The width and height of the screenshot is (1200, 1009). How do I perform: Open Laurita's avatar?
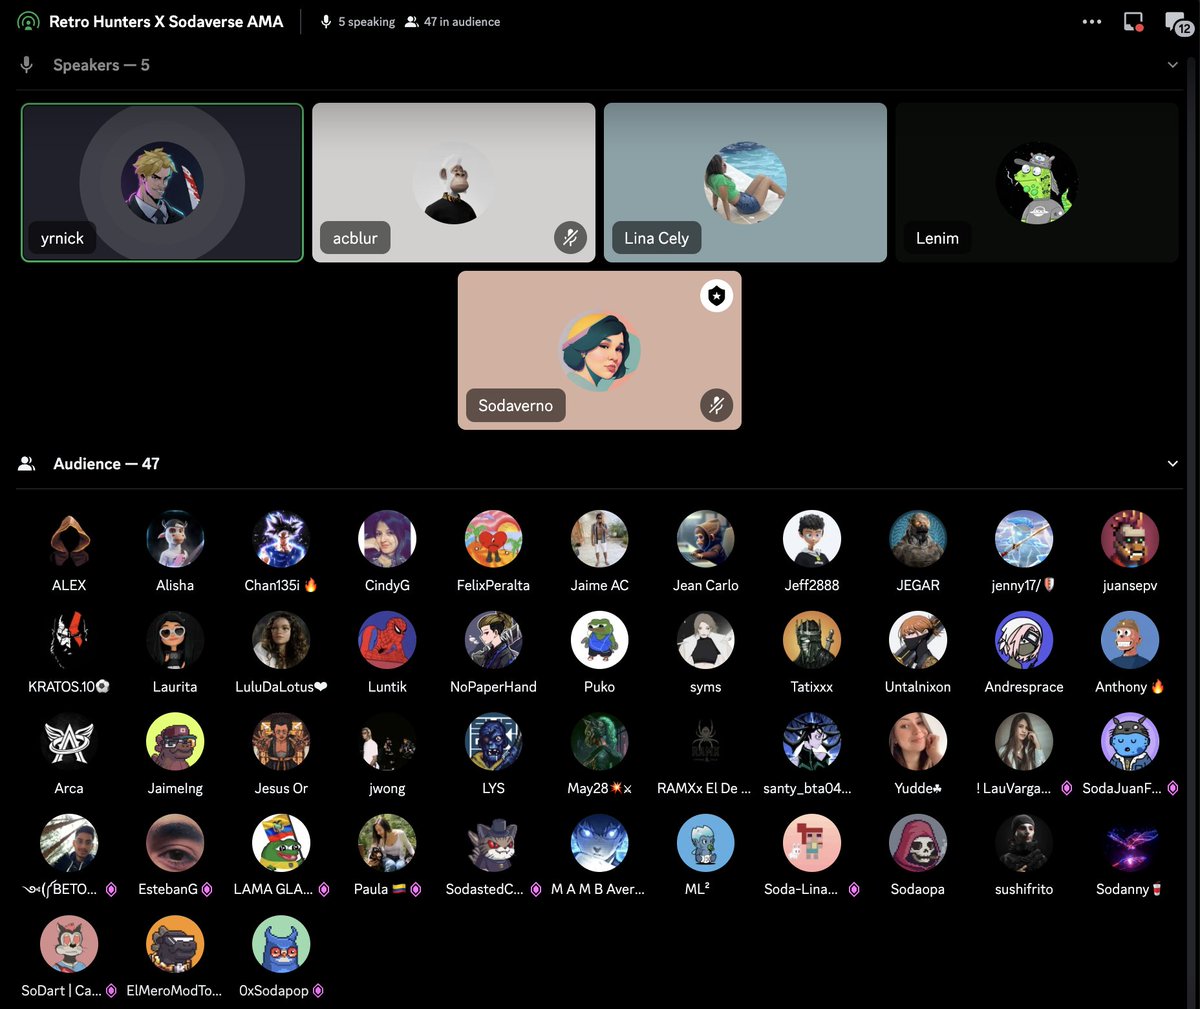[x=175, y=640]
